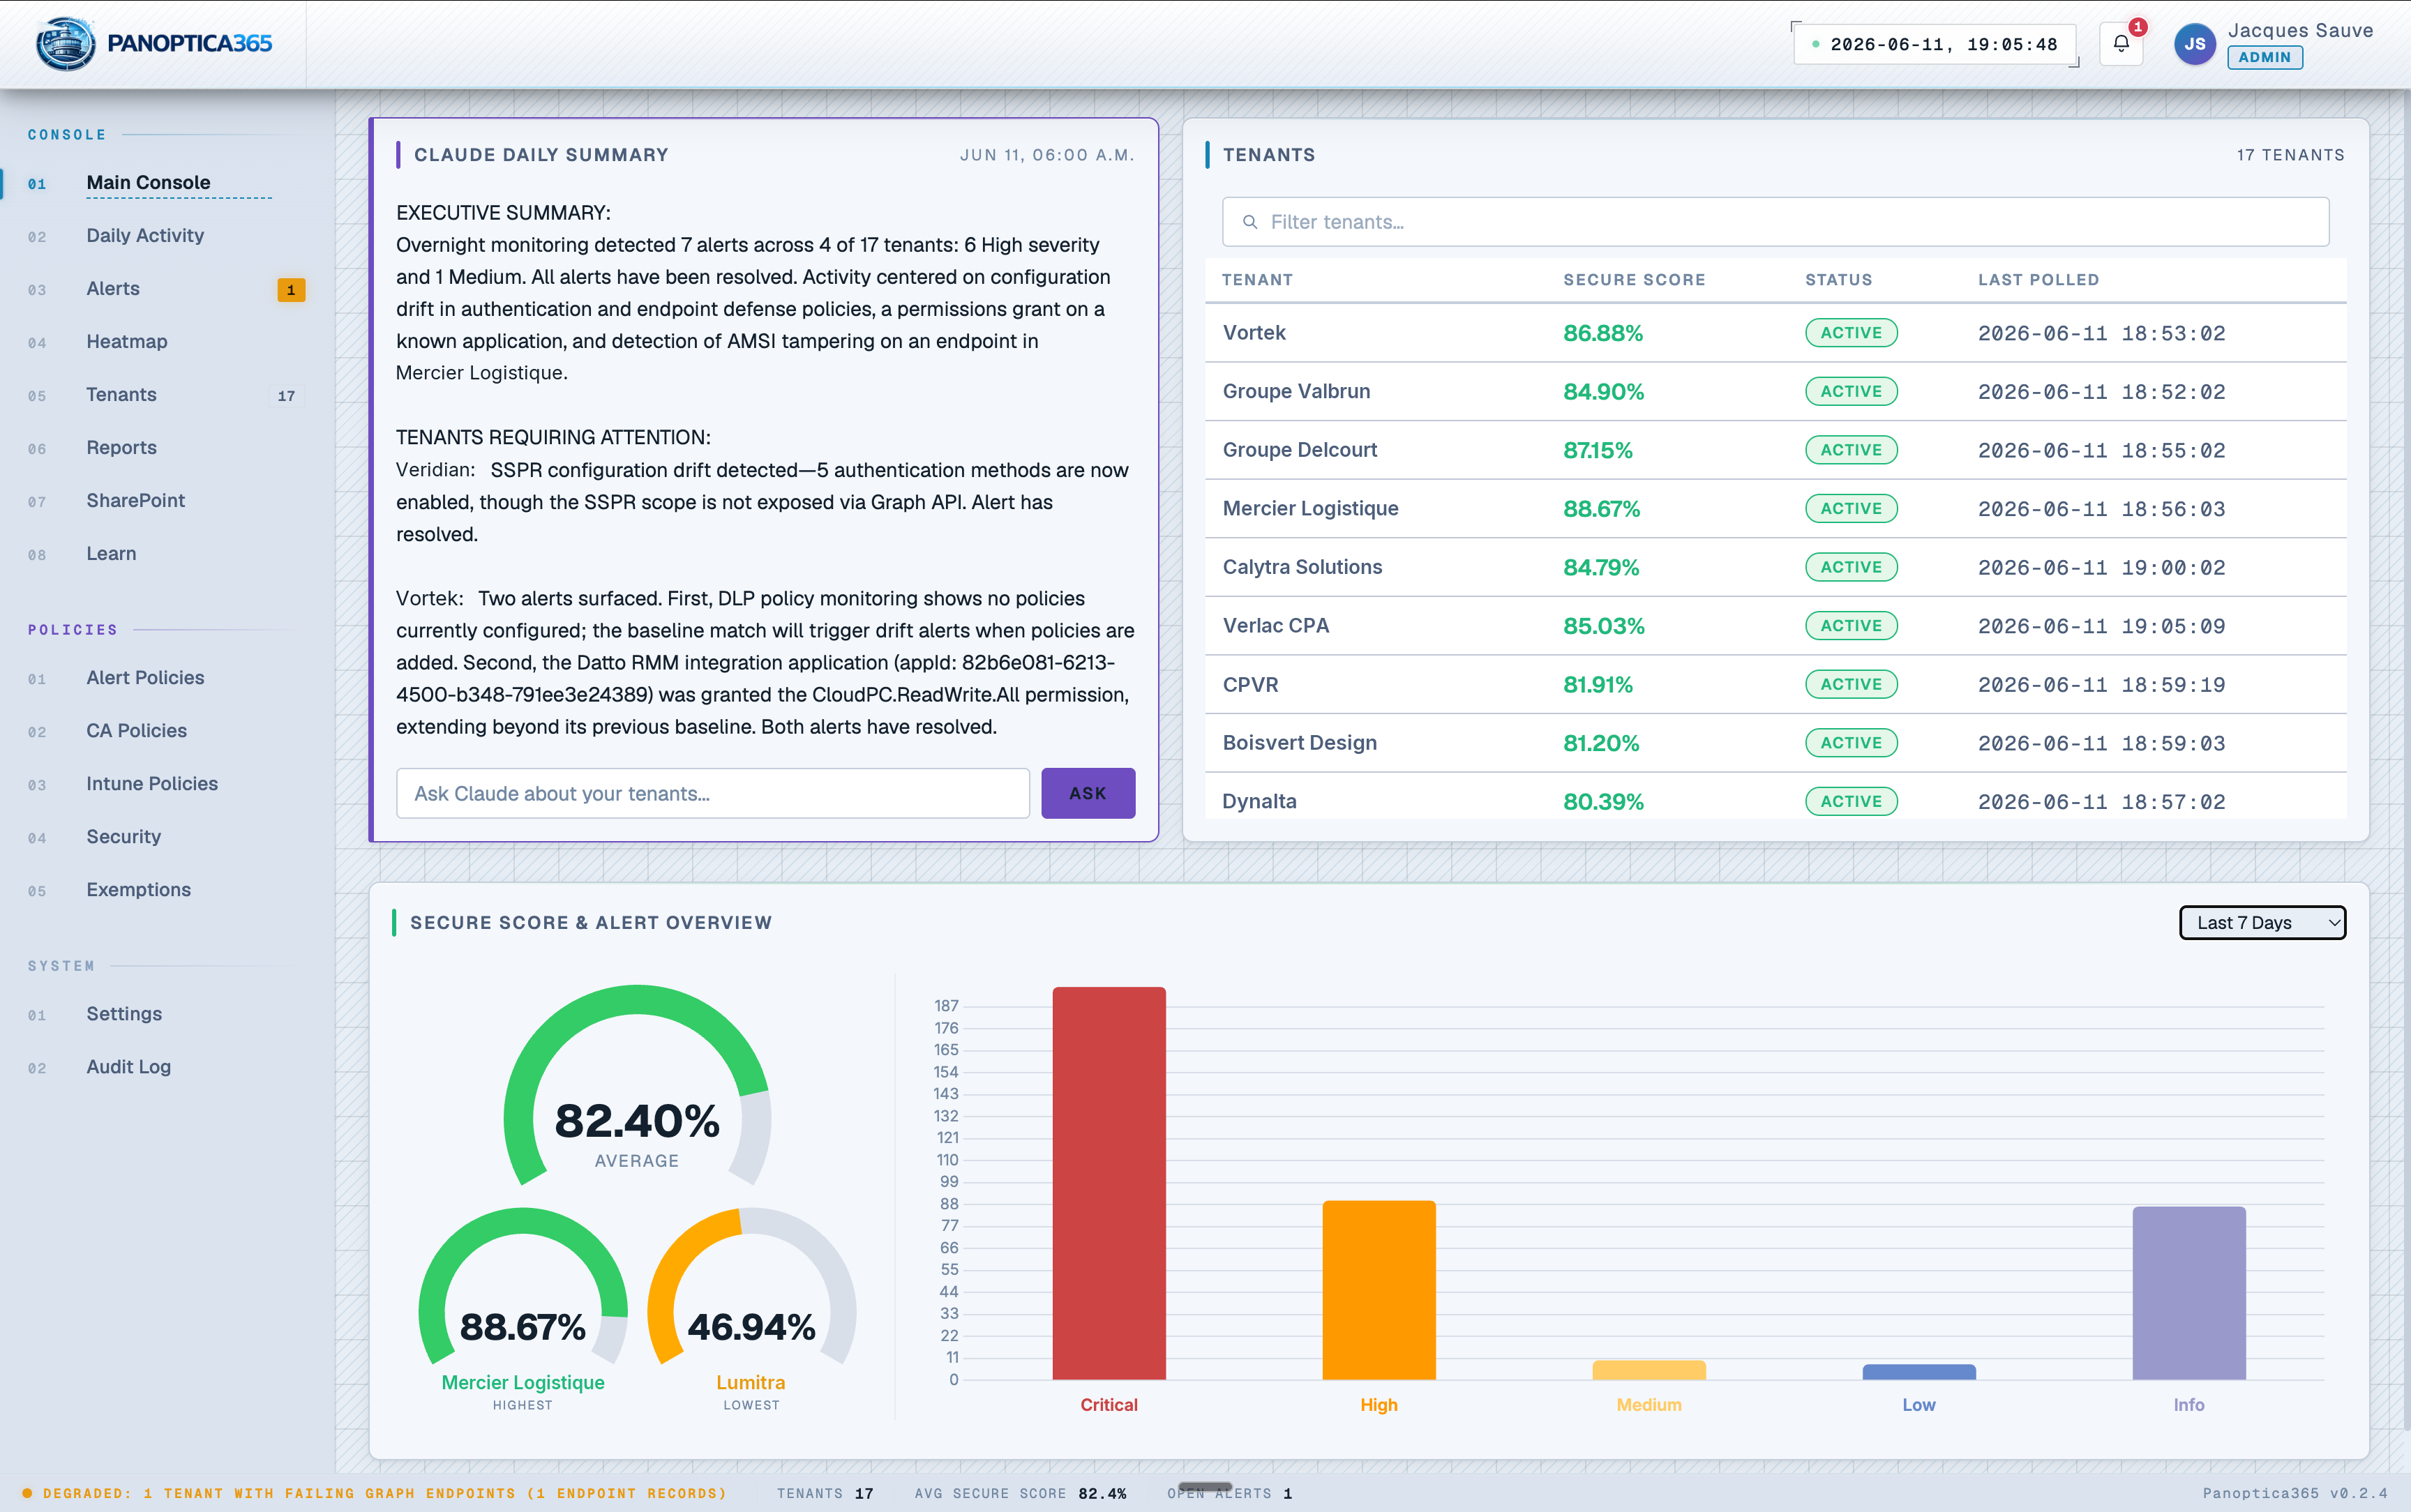Click the search icon in tenant filter
This screenshot has width=2411, height=1512.
click(1250, 222)
